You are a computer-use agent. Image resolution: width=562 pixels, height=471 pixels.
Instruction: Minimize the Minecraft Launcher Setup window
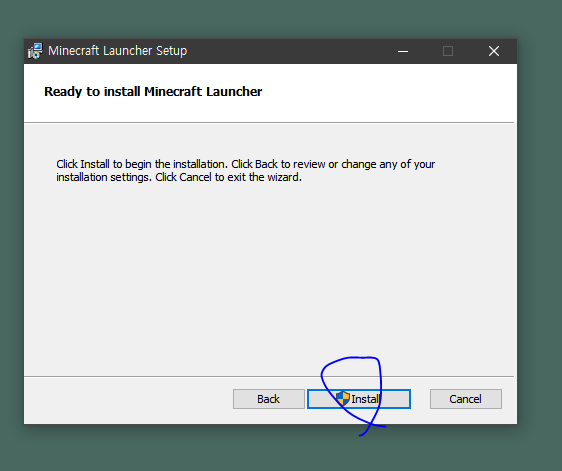pos(403,51)
